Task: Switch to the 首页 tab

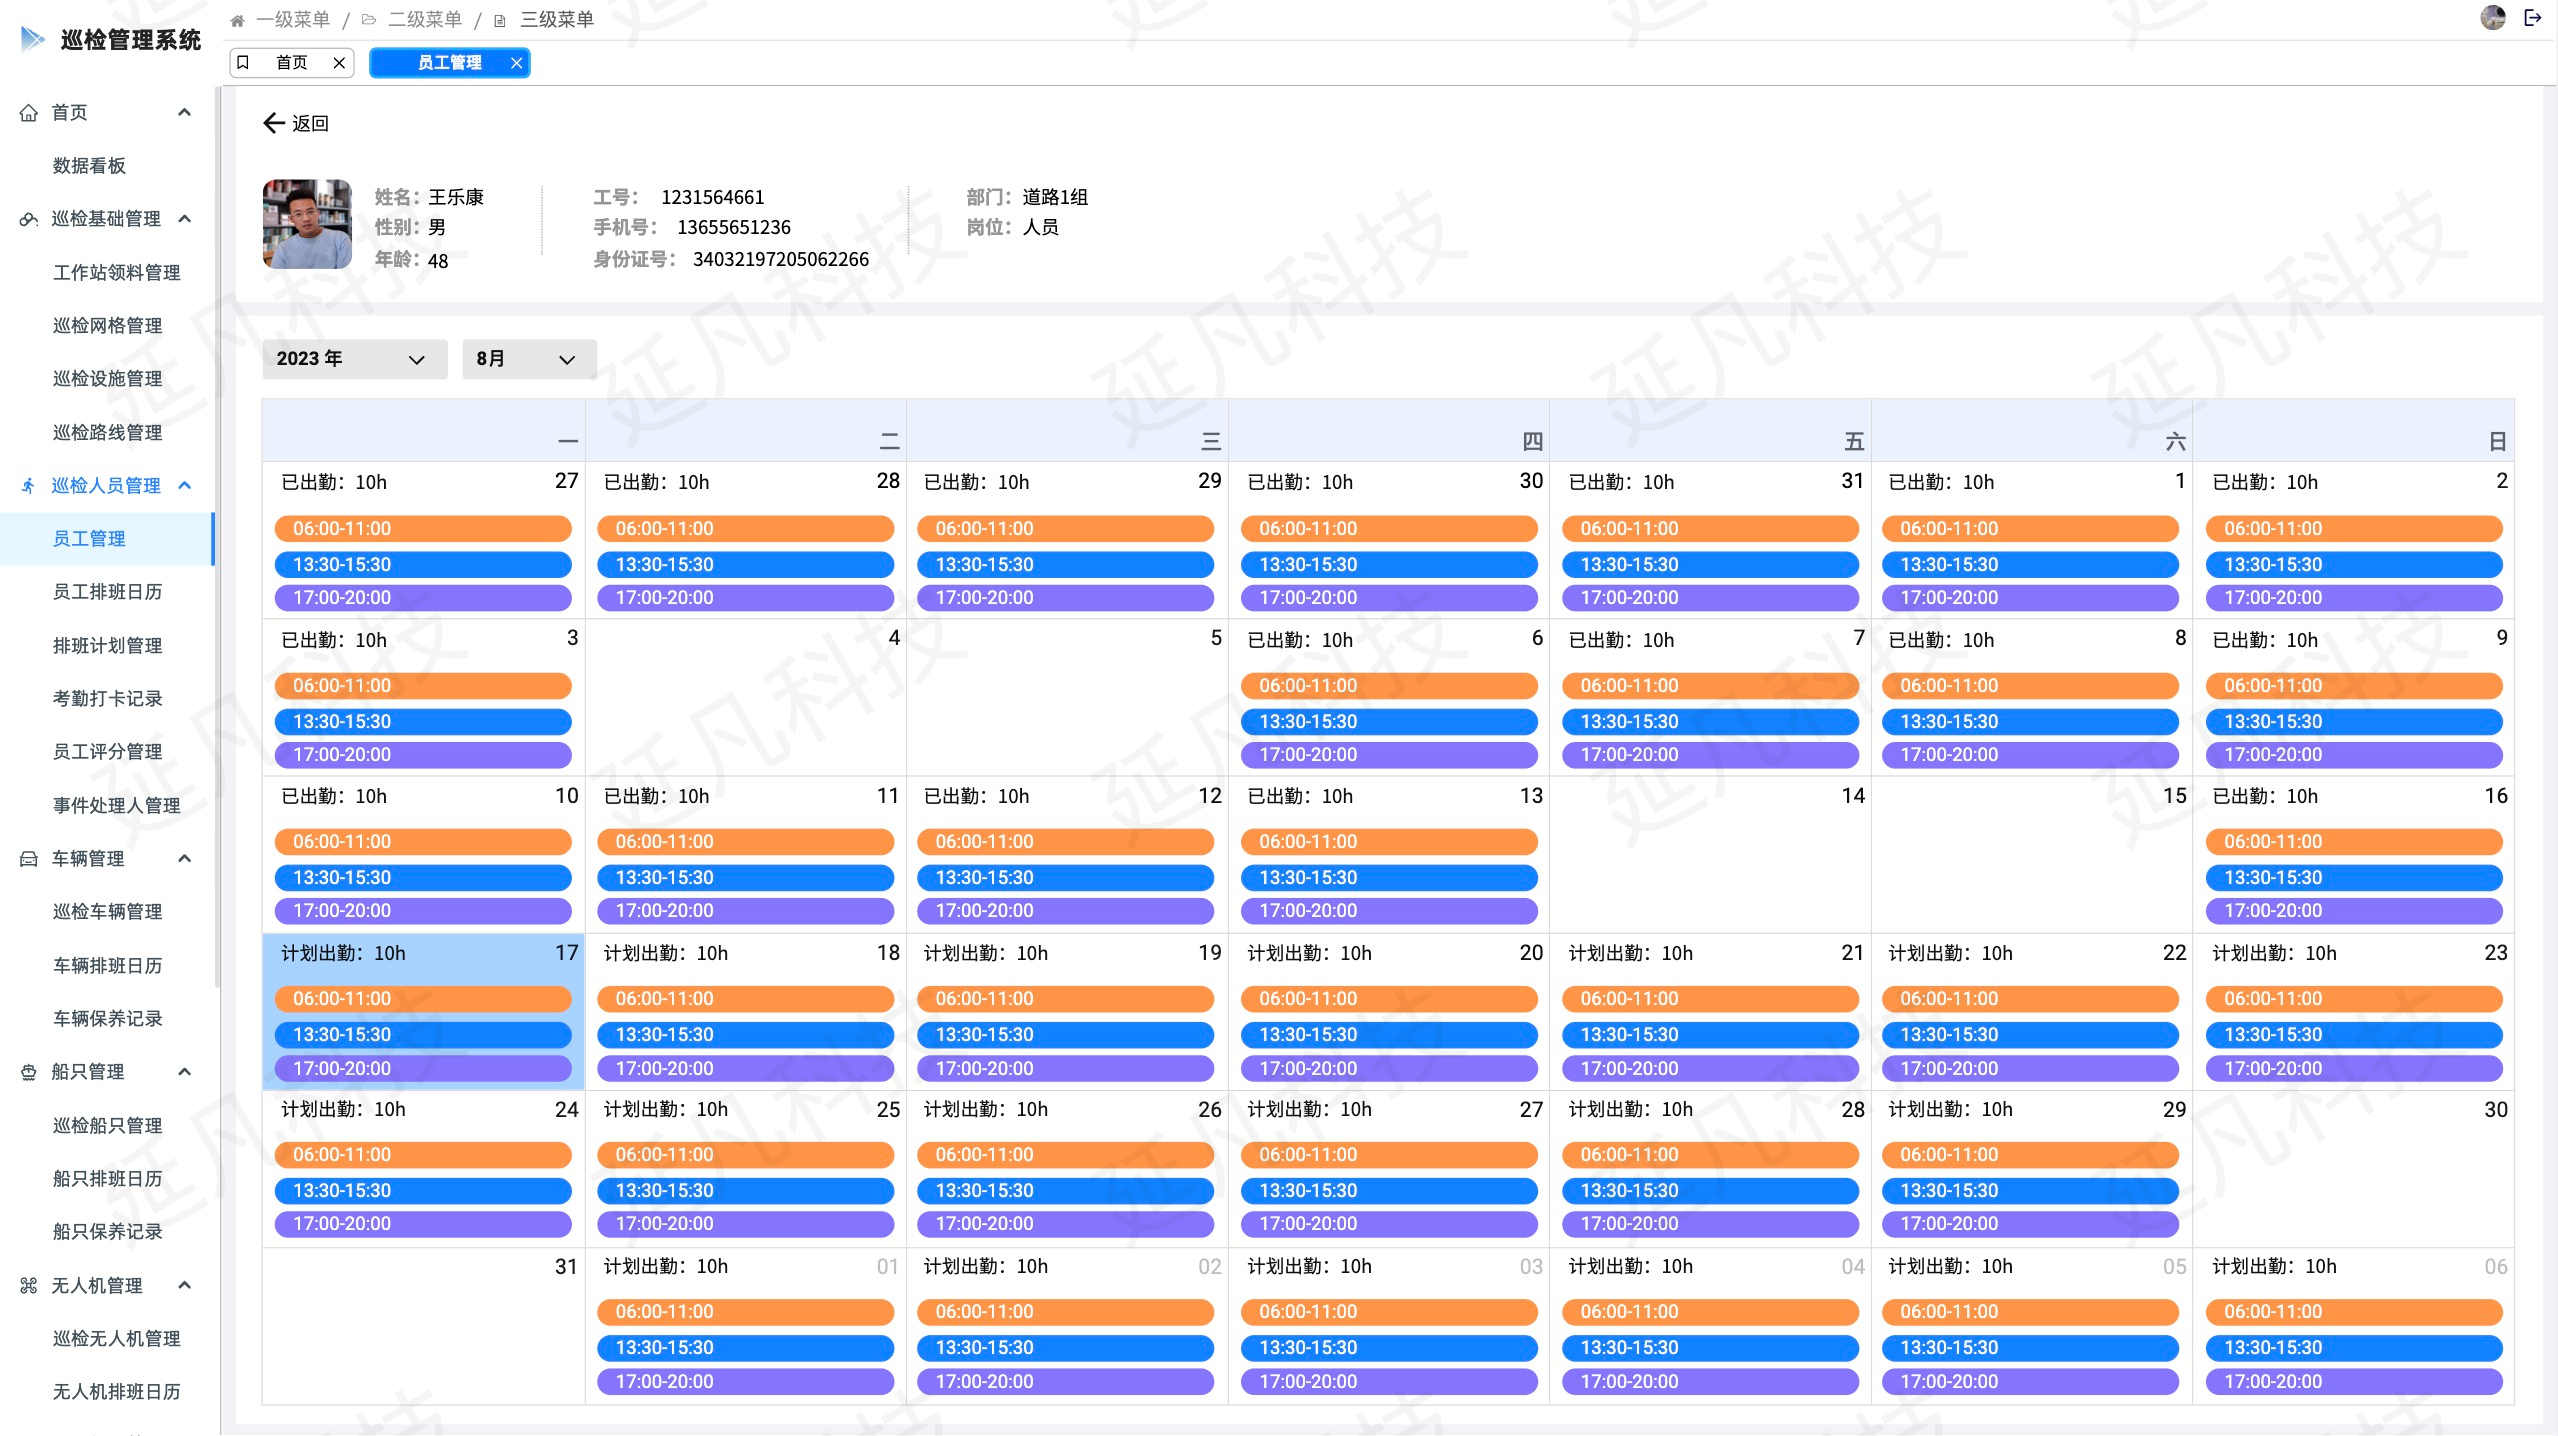Action: [x=292, y=62]
